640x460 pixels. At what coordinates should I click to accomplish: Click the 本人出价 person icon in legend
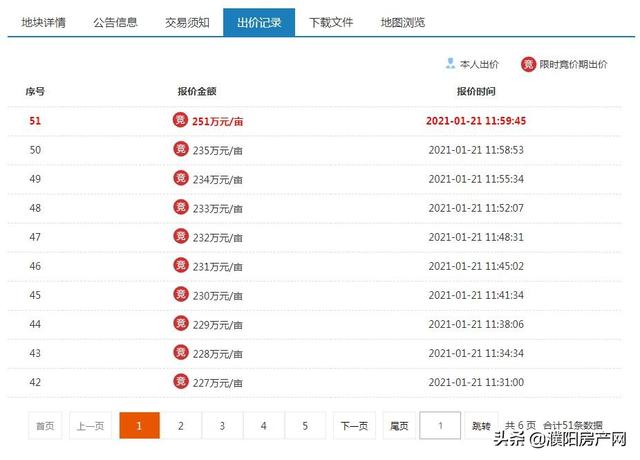pyautogui.click(x=450, y=64)
